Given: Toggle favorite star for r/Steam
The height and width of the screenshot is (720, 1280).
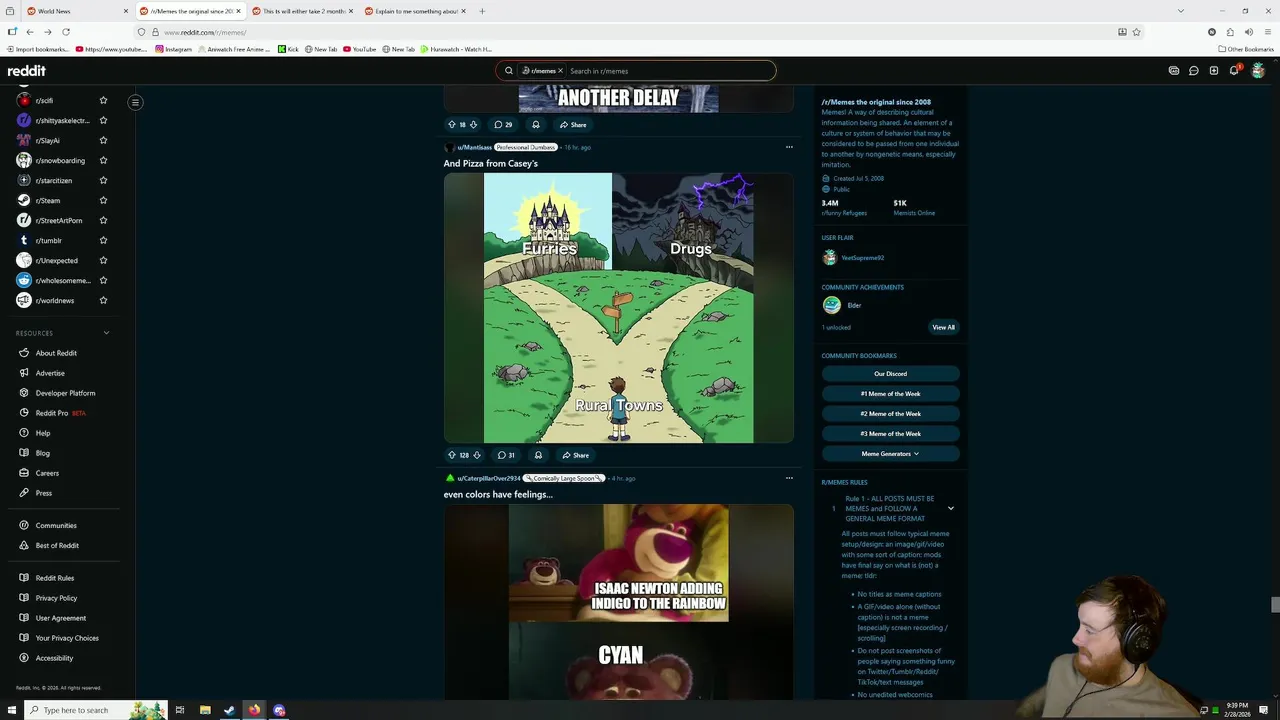Looking at the screenshot, I should [x=103, y=200].
